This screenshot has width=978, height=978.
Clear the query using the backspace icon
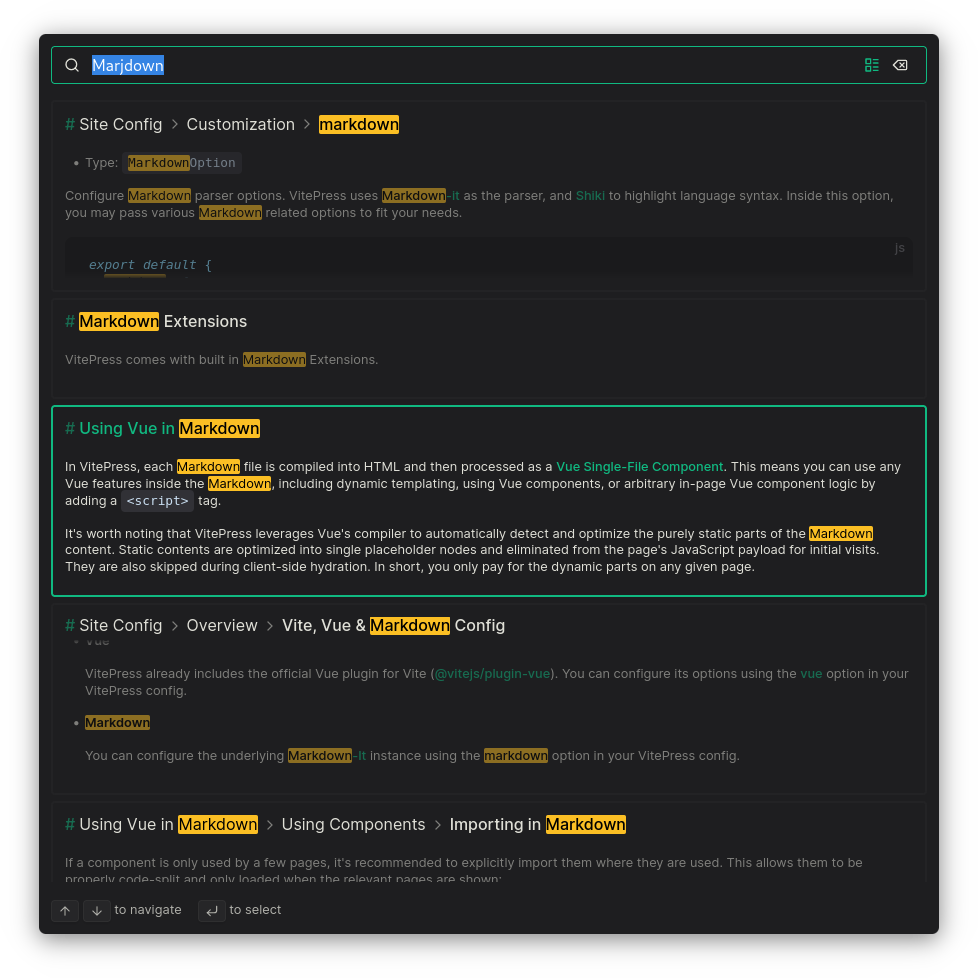[x=900, y=64]
